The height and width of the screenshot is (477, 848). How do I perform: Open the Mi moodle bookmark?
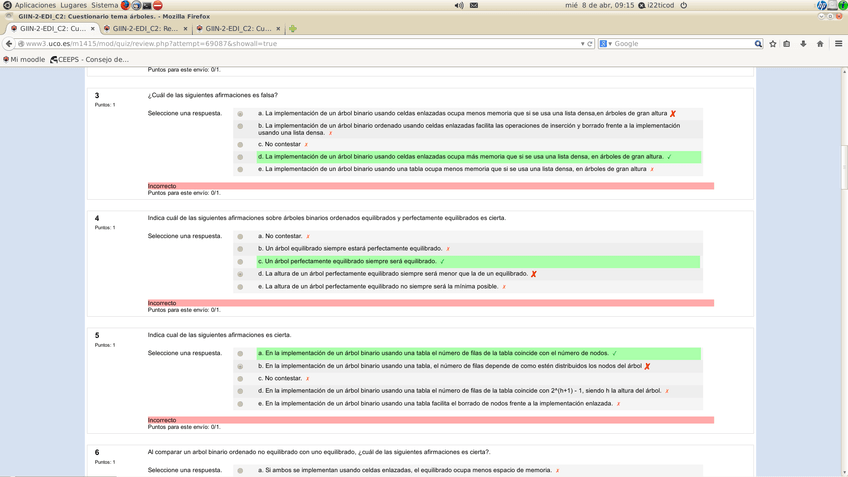[x=27, y=59]
